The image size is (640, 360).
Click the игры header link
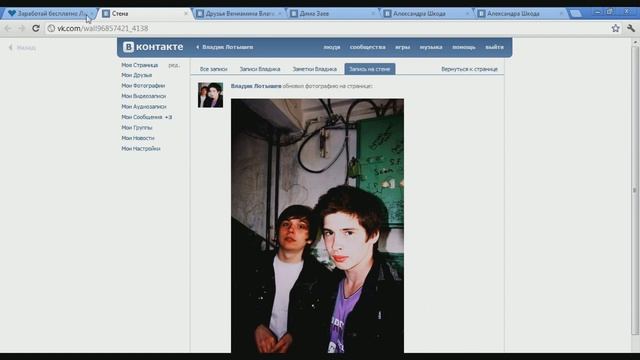[x=402, y=47]
